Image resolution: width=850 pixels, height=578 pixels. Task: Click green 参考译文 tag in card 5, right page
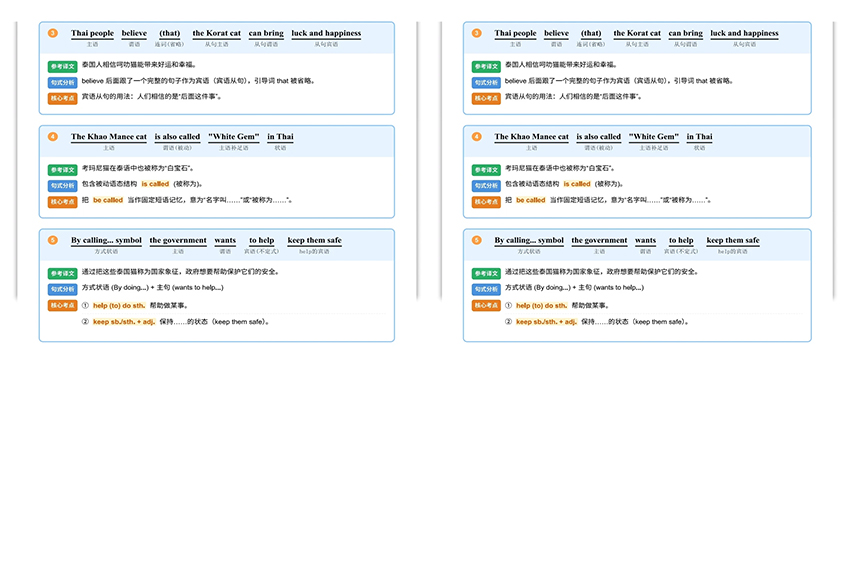click(486, 273)
